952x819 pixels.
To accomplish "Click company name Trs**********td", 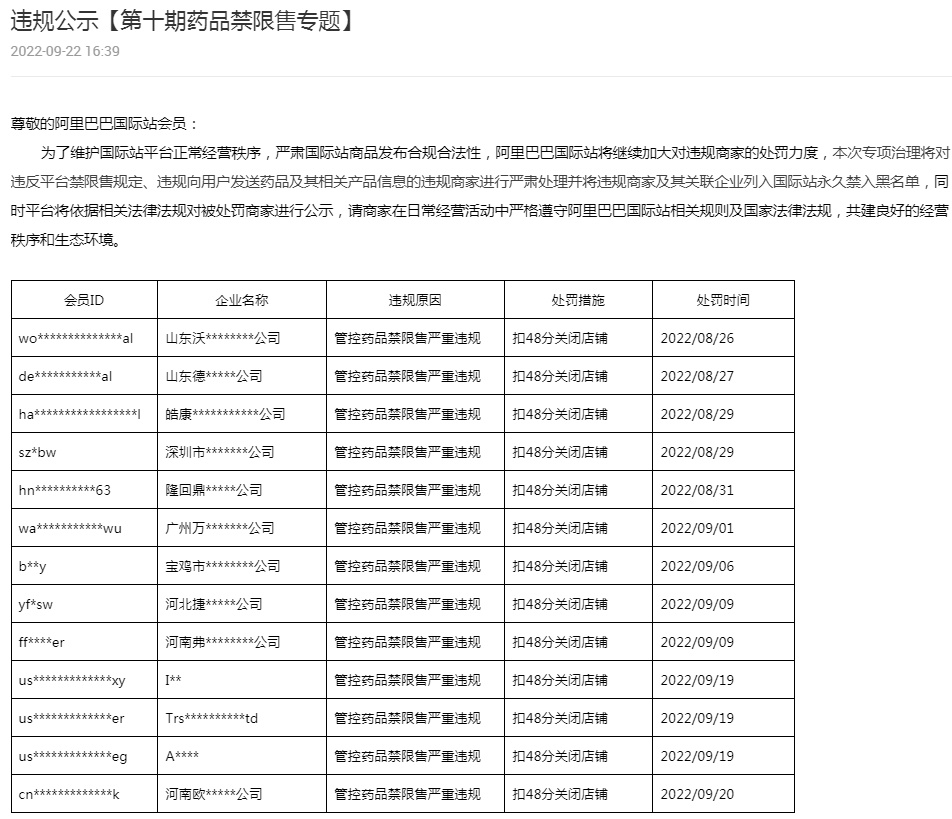I will [x=211, y=718].
